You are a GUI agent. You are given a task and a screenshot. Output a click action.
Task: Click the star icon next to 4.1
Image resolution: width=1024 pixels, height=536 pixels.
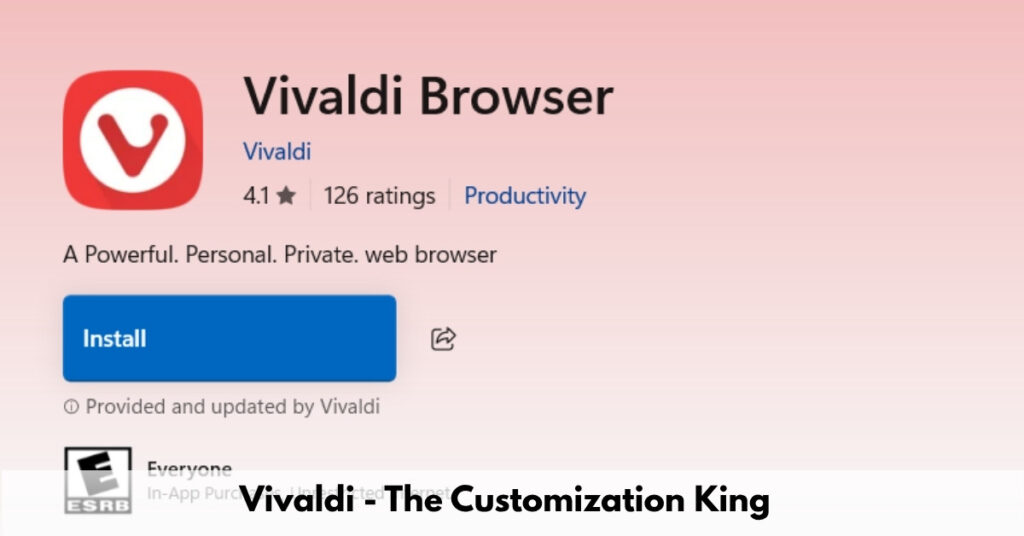pos(286,195)
